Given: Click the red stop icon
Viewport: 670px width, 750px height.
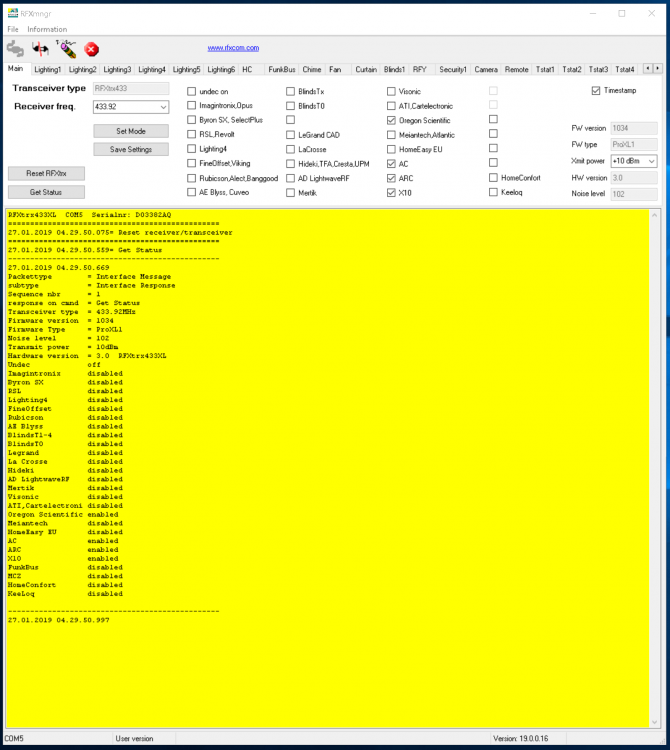Looking at the screenshot, I should click(x=92, y=48).
